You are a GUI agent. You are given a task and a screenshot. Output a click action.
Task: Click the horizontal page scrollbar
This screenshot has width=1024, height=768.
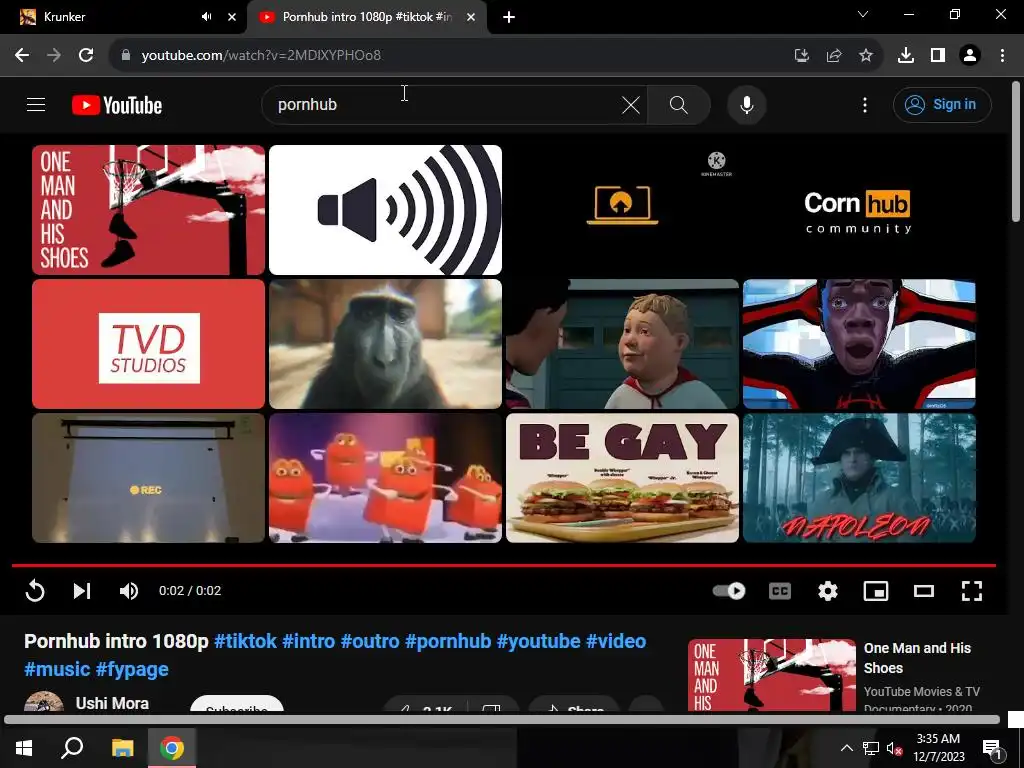502,720
